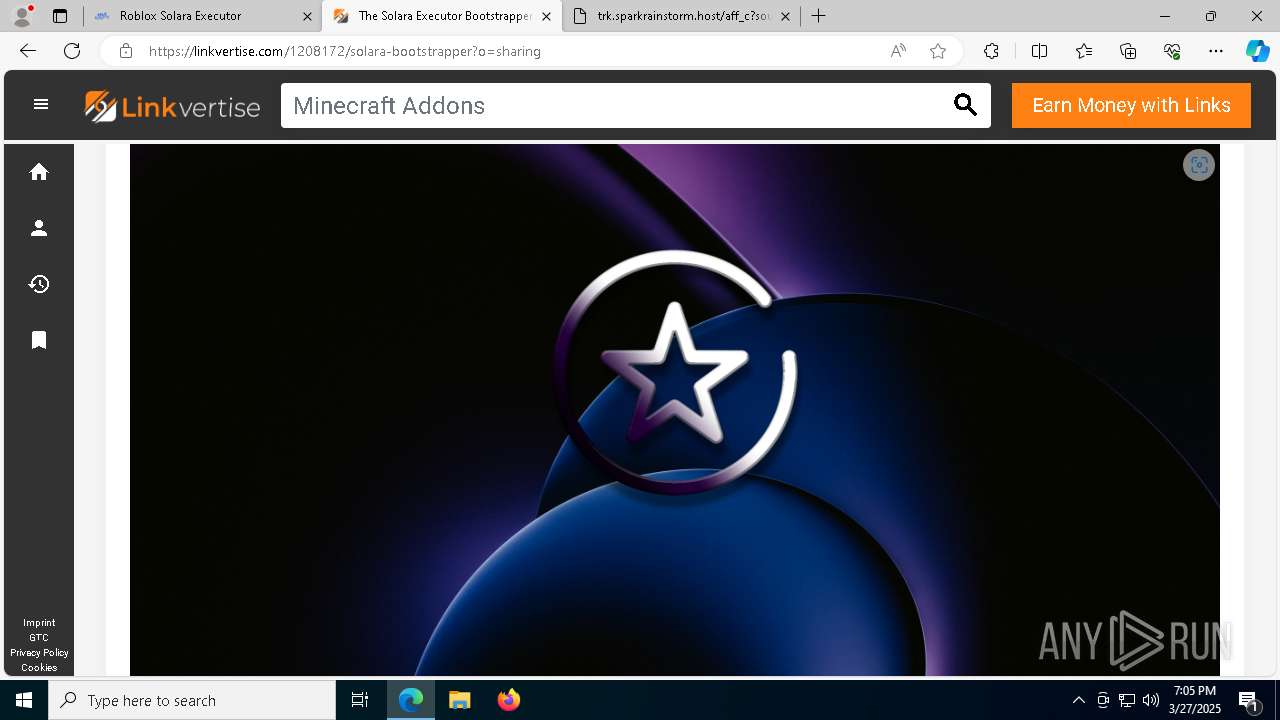Click Earn Money with Links button
This screenshot has width=1280, height=720.
1131,105
